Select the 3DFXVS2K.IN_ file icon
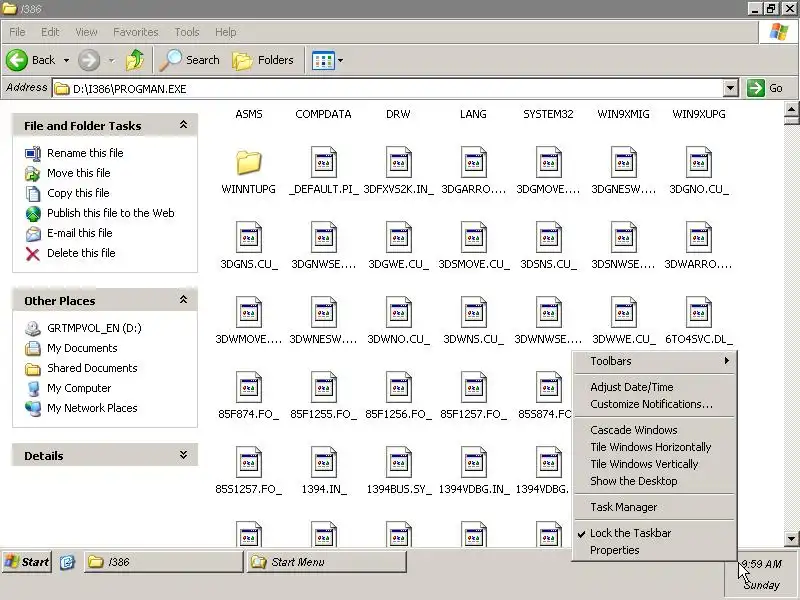 click(398, 162)
